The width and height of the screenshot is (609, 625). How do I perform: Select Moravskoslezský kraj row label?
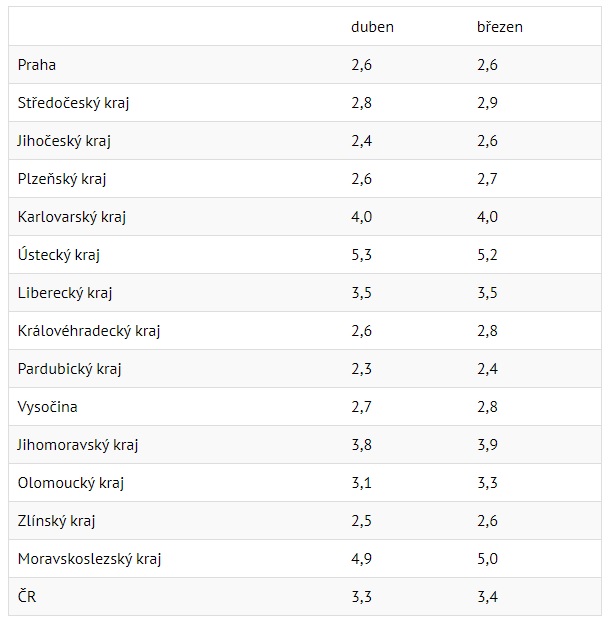tap(89, 559)
